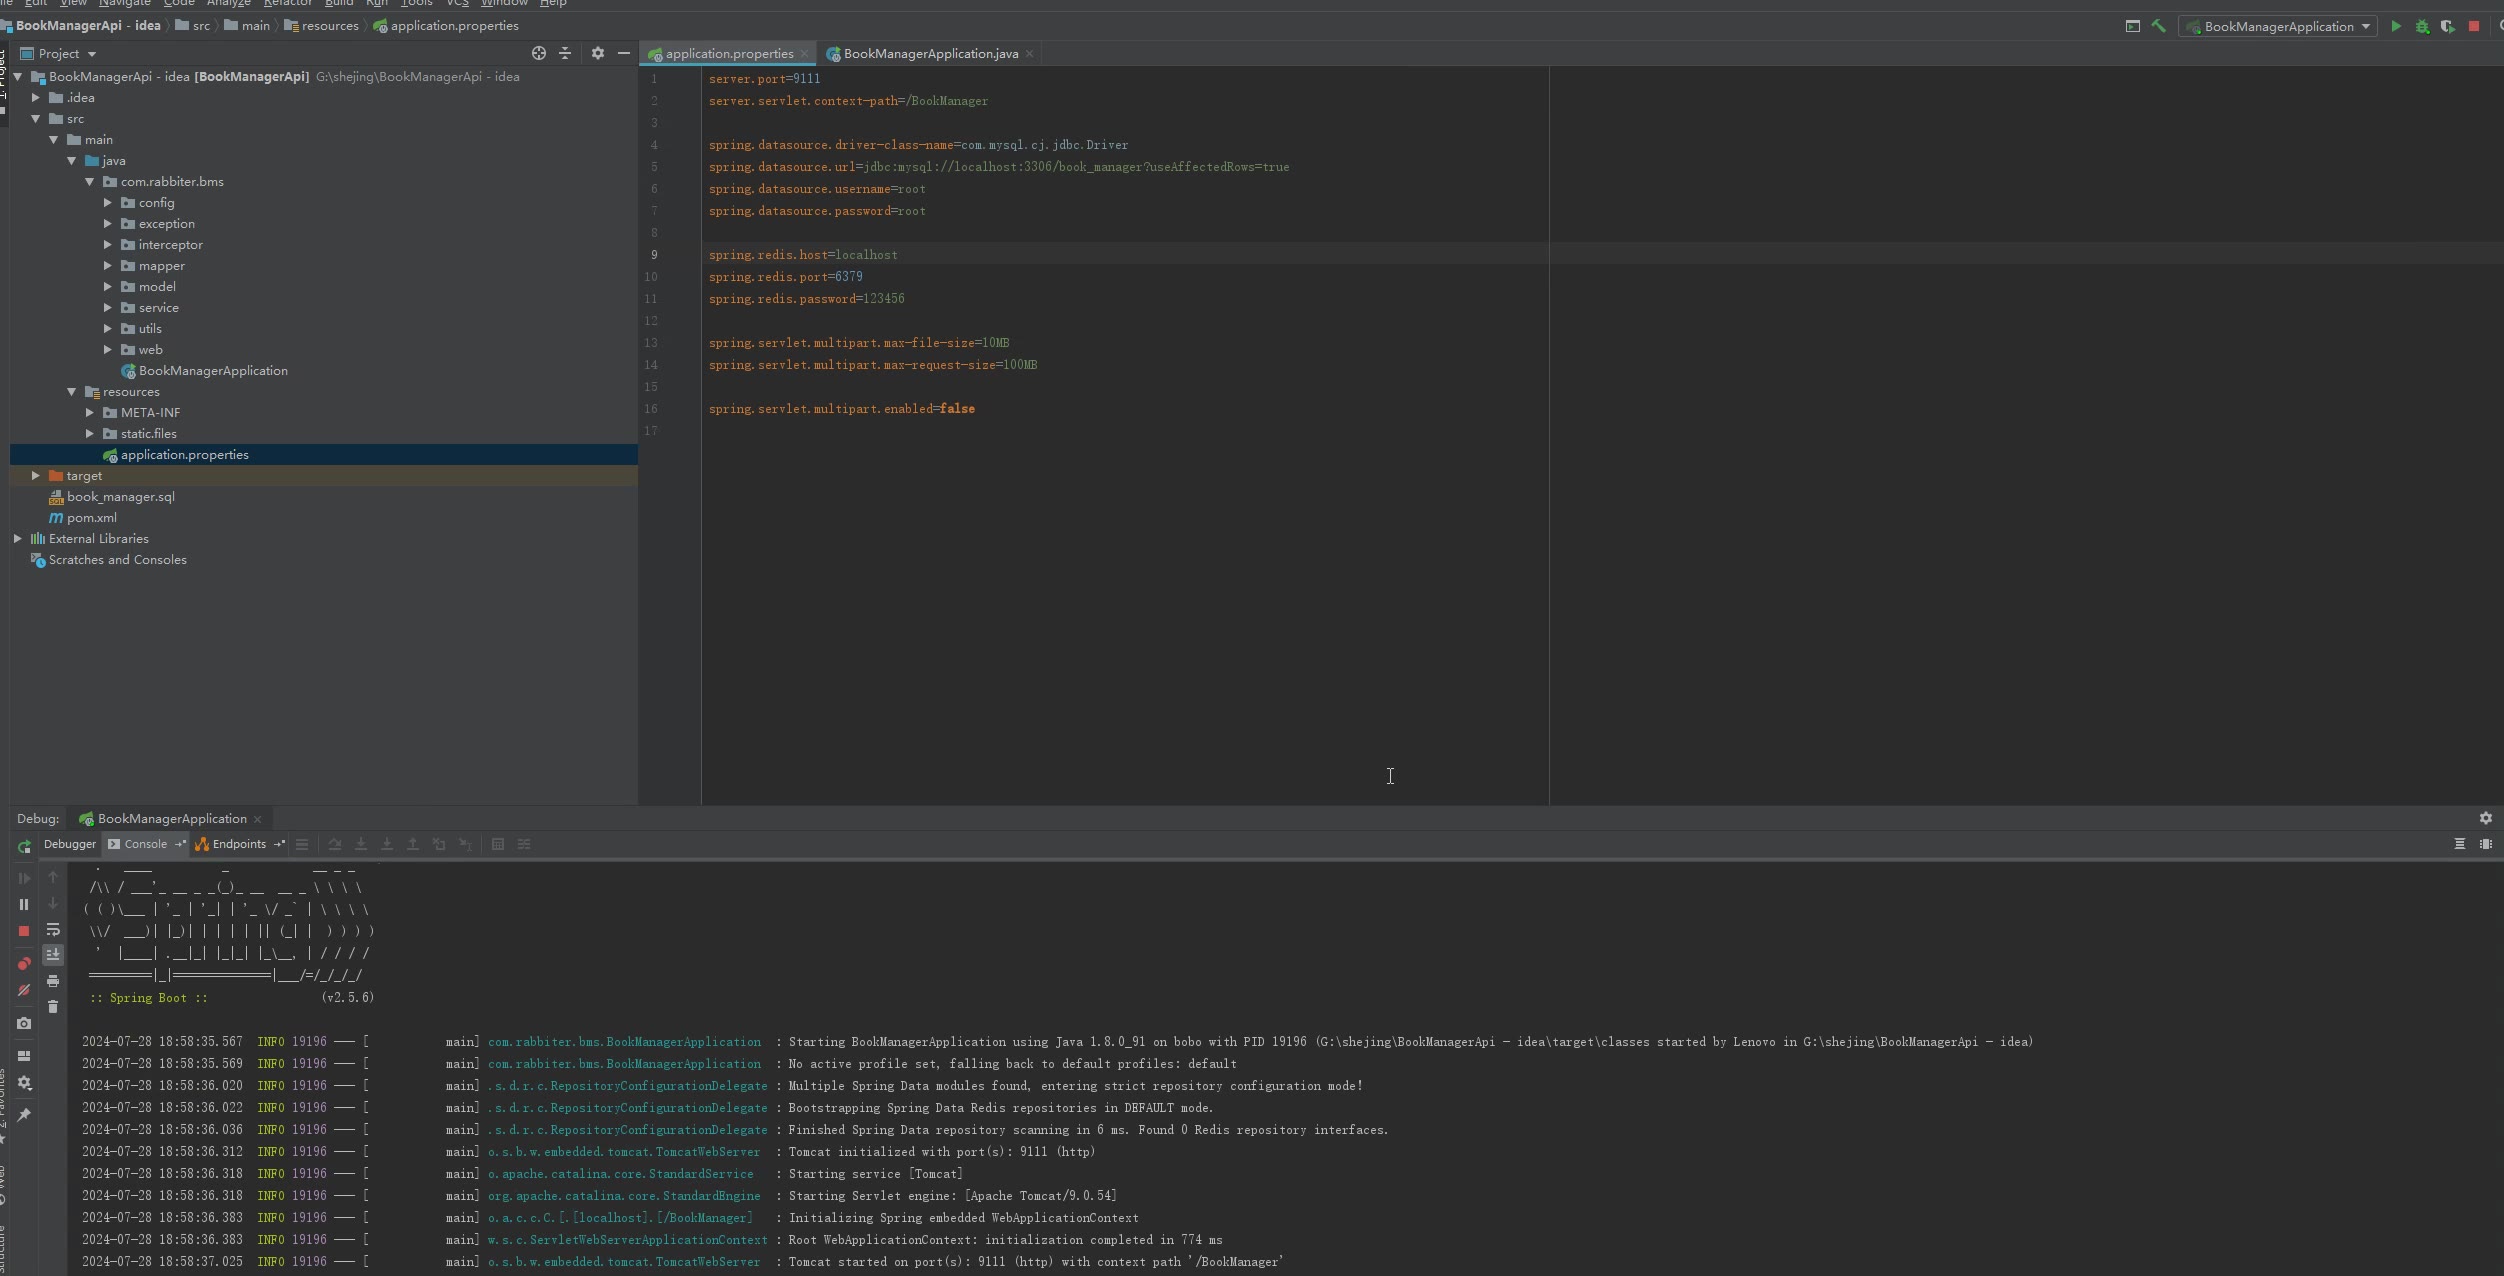The image size is (2504, 1276).
Task: Click the Rerun BookManagerApplication icon
Action: tap(24, 847)
